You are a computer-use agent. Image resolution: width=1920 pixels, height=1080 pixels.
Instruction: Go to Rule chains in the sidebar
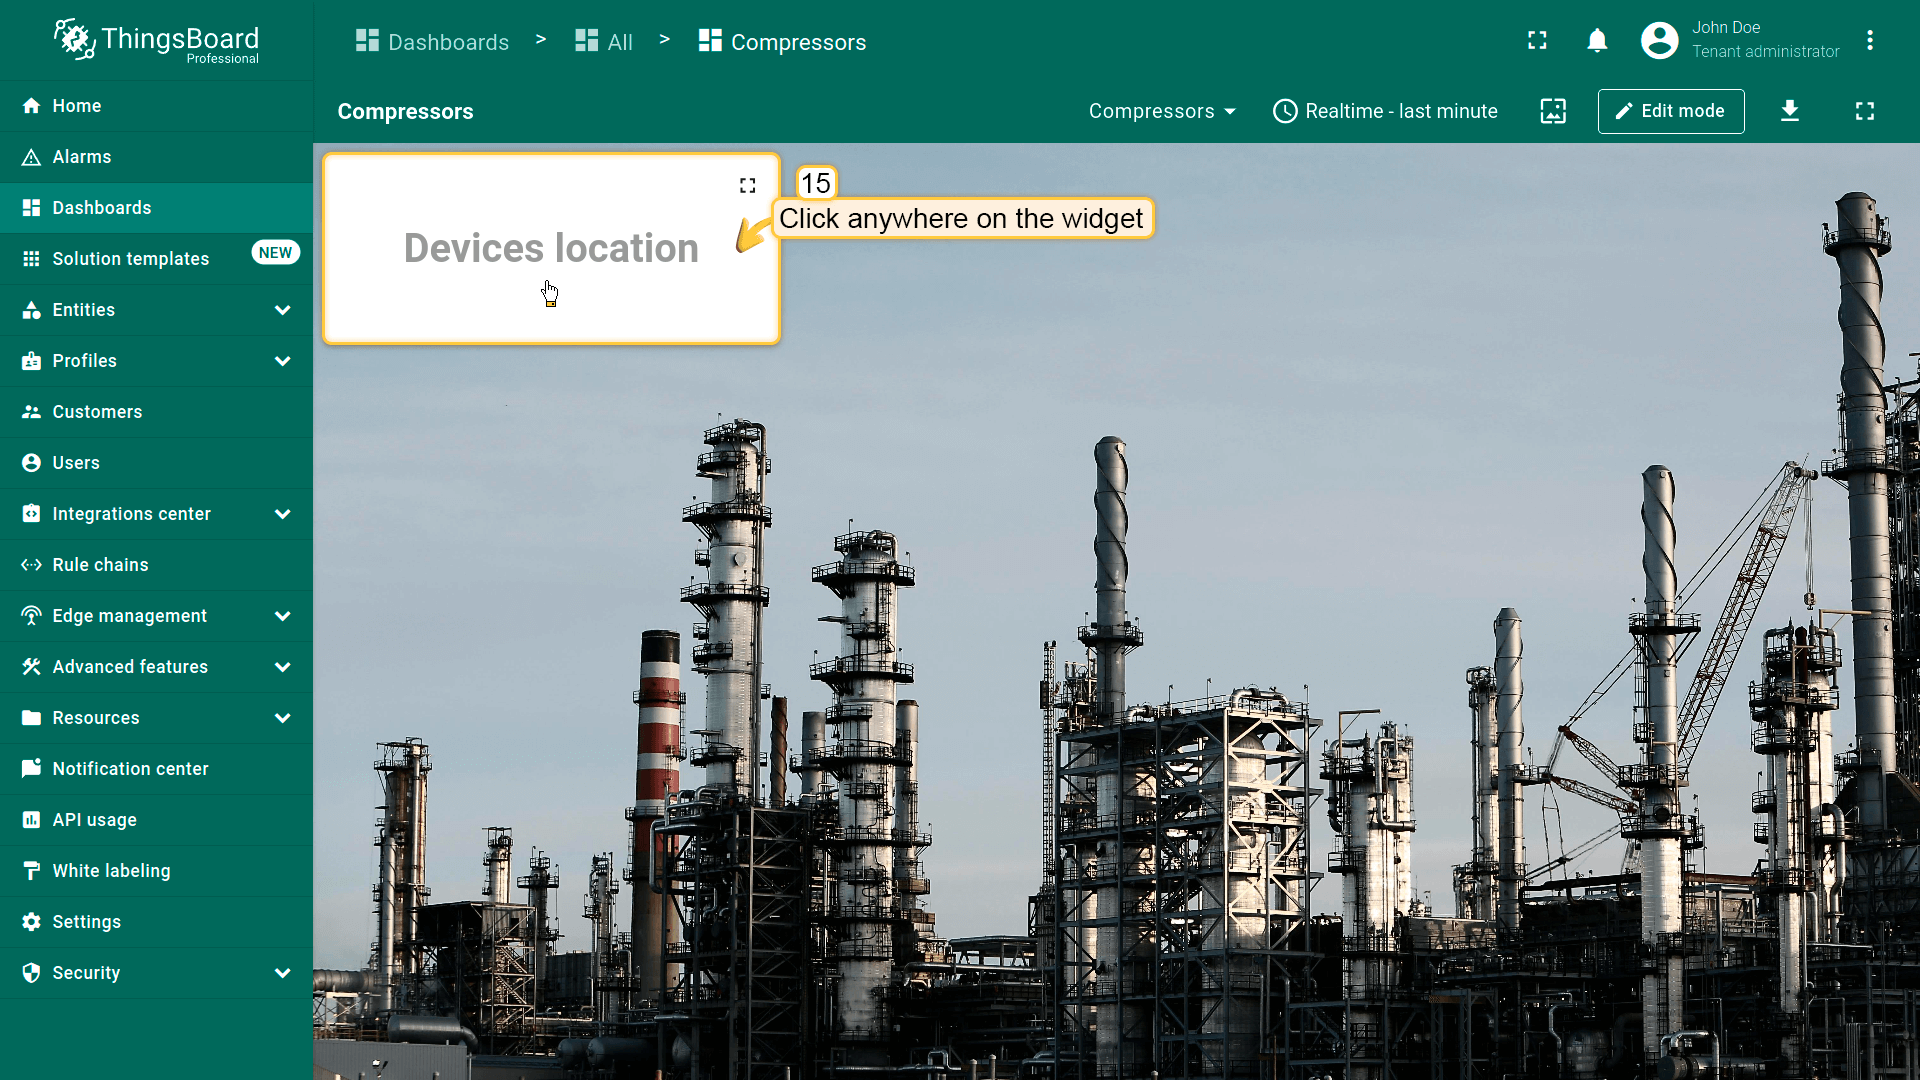click(x=100, y=565)
